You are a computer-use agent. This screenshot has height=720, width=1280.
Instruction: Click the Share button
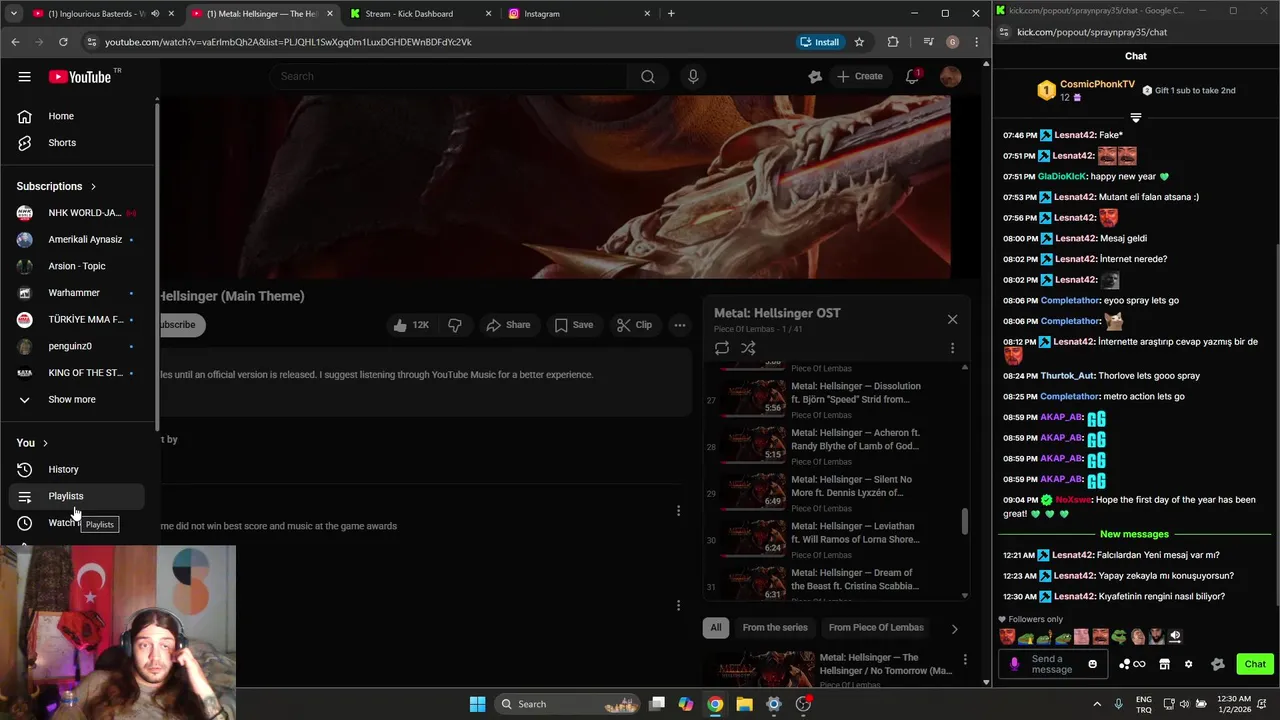click(x=508, y=325)
